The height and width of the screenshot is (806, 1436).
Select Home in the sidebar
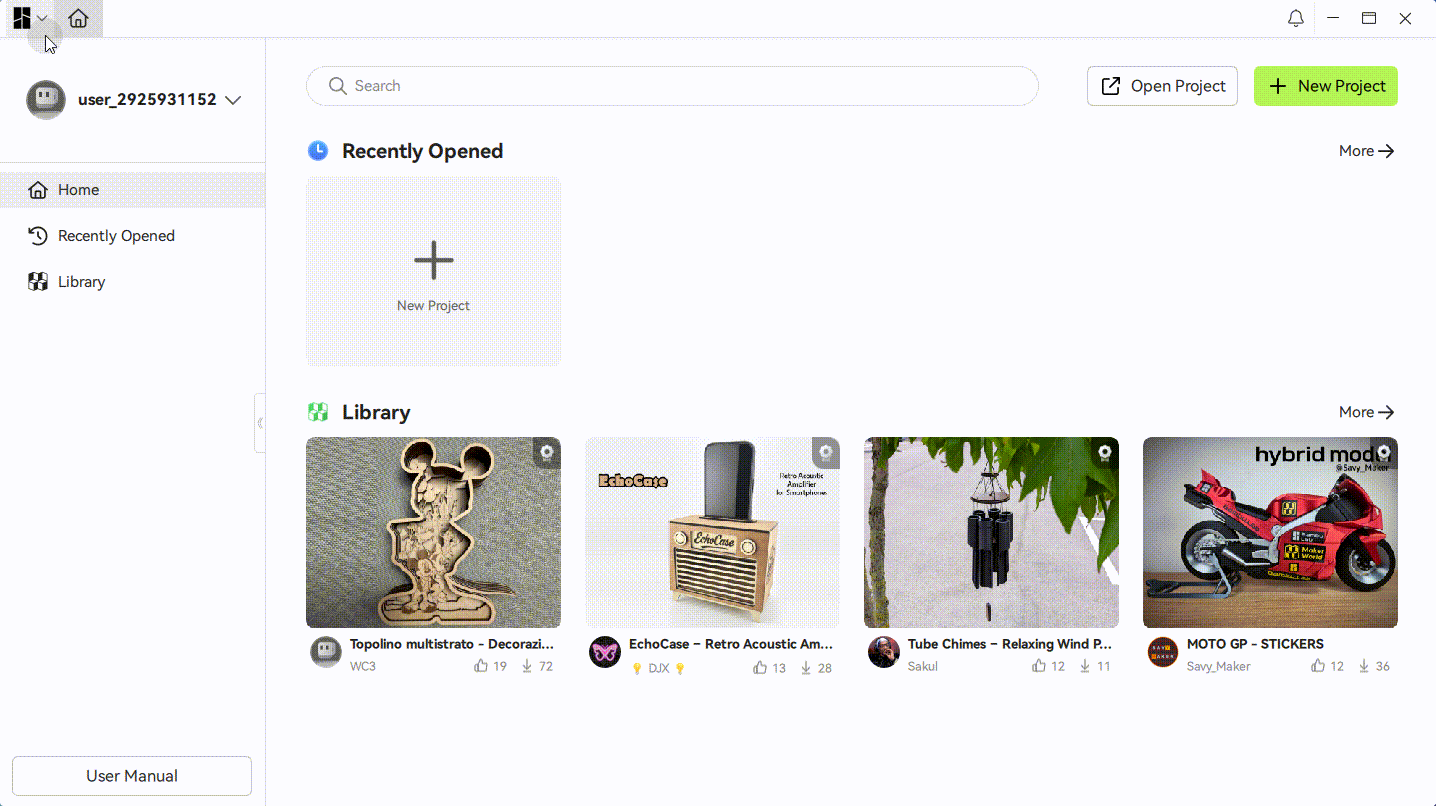[x=132, y=190]
